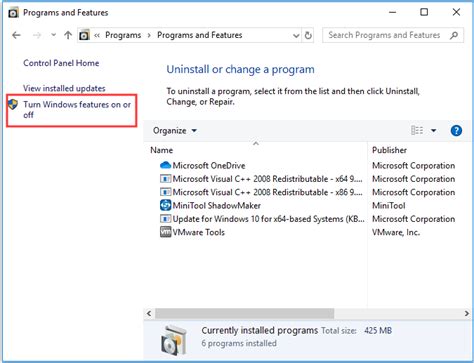Viewport: 474px width, 363px height.
Task: Open Control Panel Home link
Action: (x=61, y=63)
